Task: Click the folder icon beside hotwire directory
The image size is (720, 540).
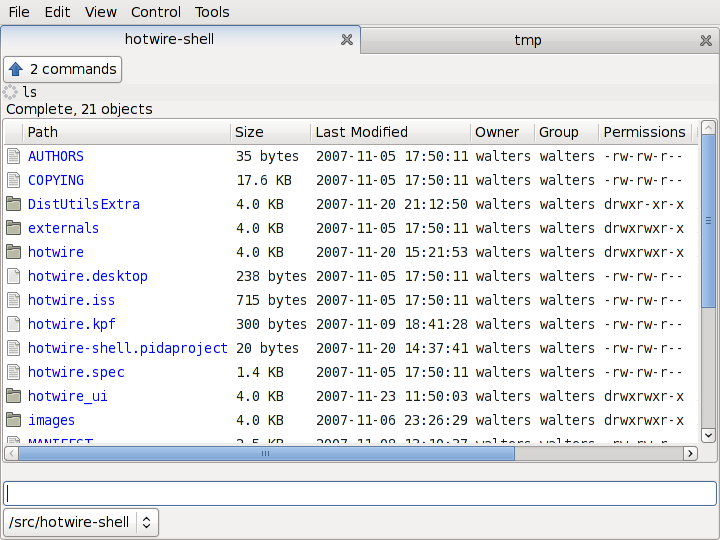Action: tap(14, 252)
